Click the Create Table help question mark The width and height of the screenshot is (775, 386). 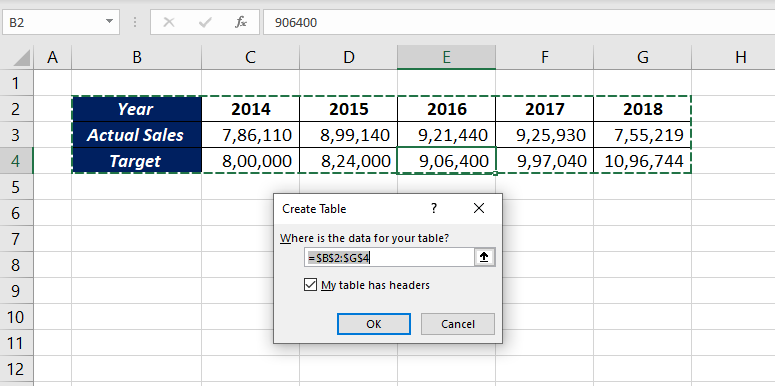(x=434, y=209)
